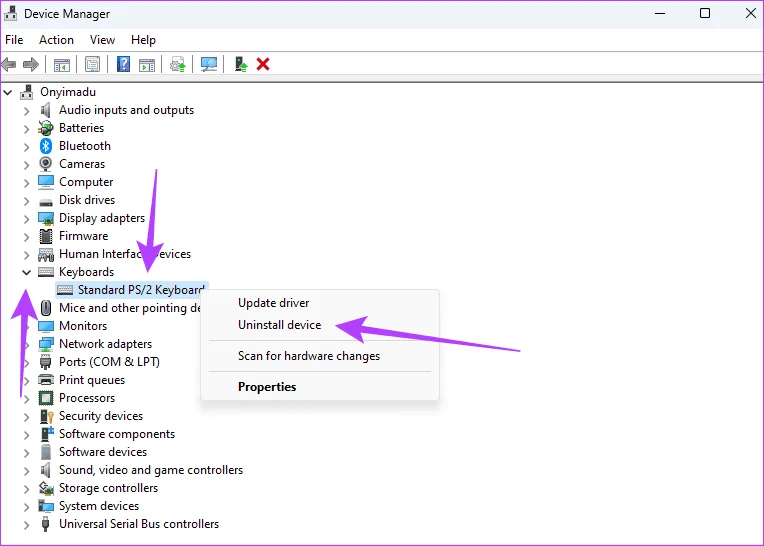Expand the Computer category arrow
This screenshot has height=546, width=764.
[x=26, y=183]
